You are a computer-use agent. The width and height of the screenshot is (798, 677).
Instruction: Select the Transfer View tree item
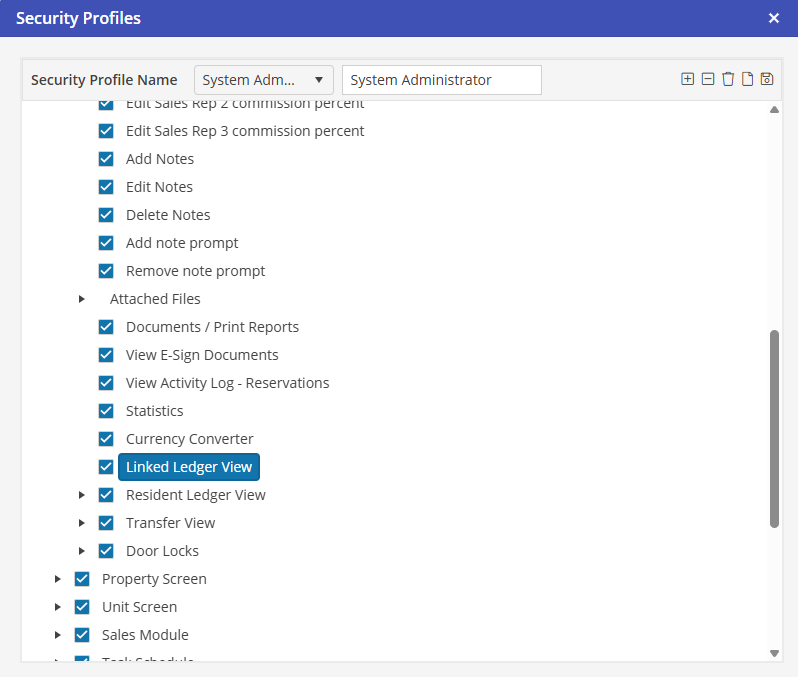tap(170, 523)
